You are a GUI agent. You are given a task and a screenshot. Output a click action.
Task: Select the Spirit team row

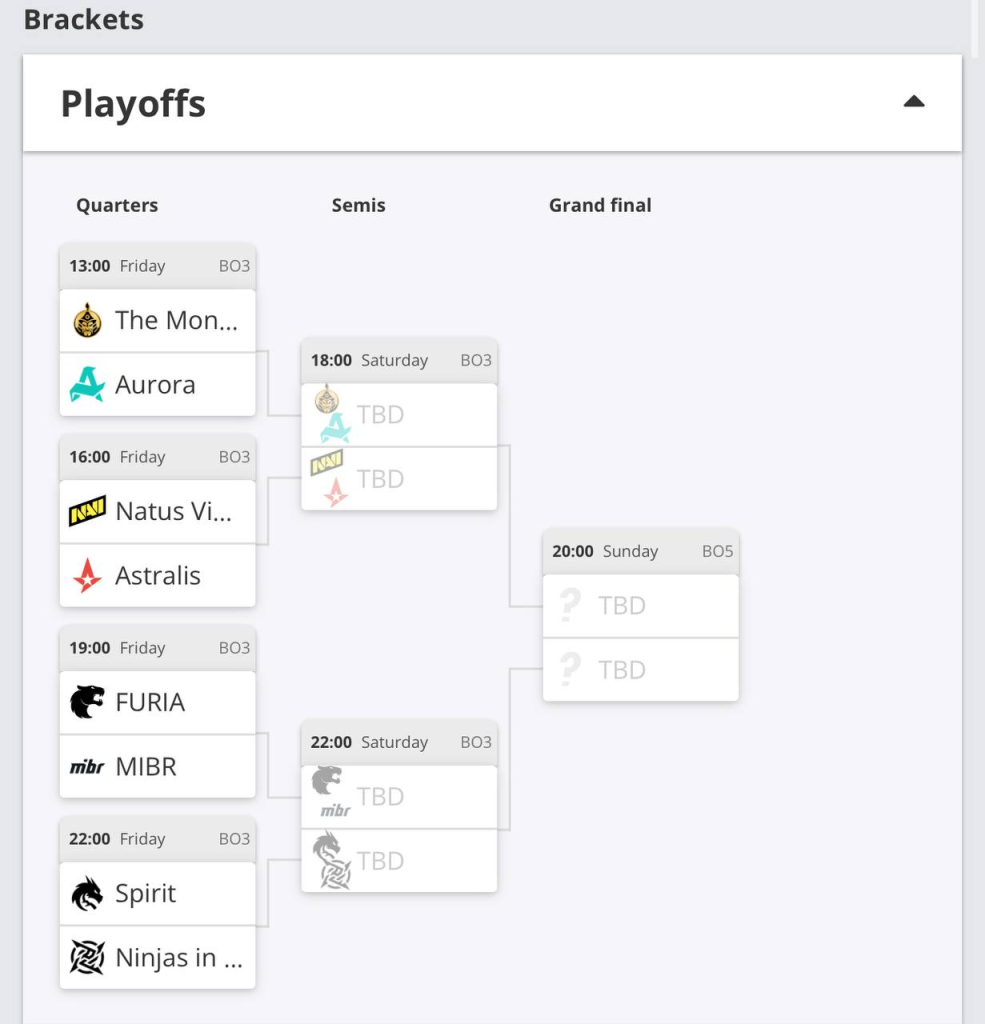pos(157,893)
